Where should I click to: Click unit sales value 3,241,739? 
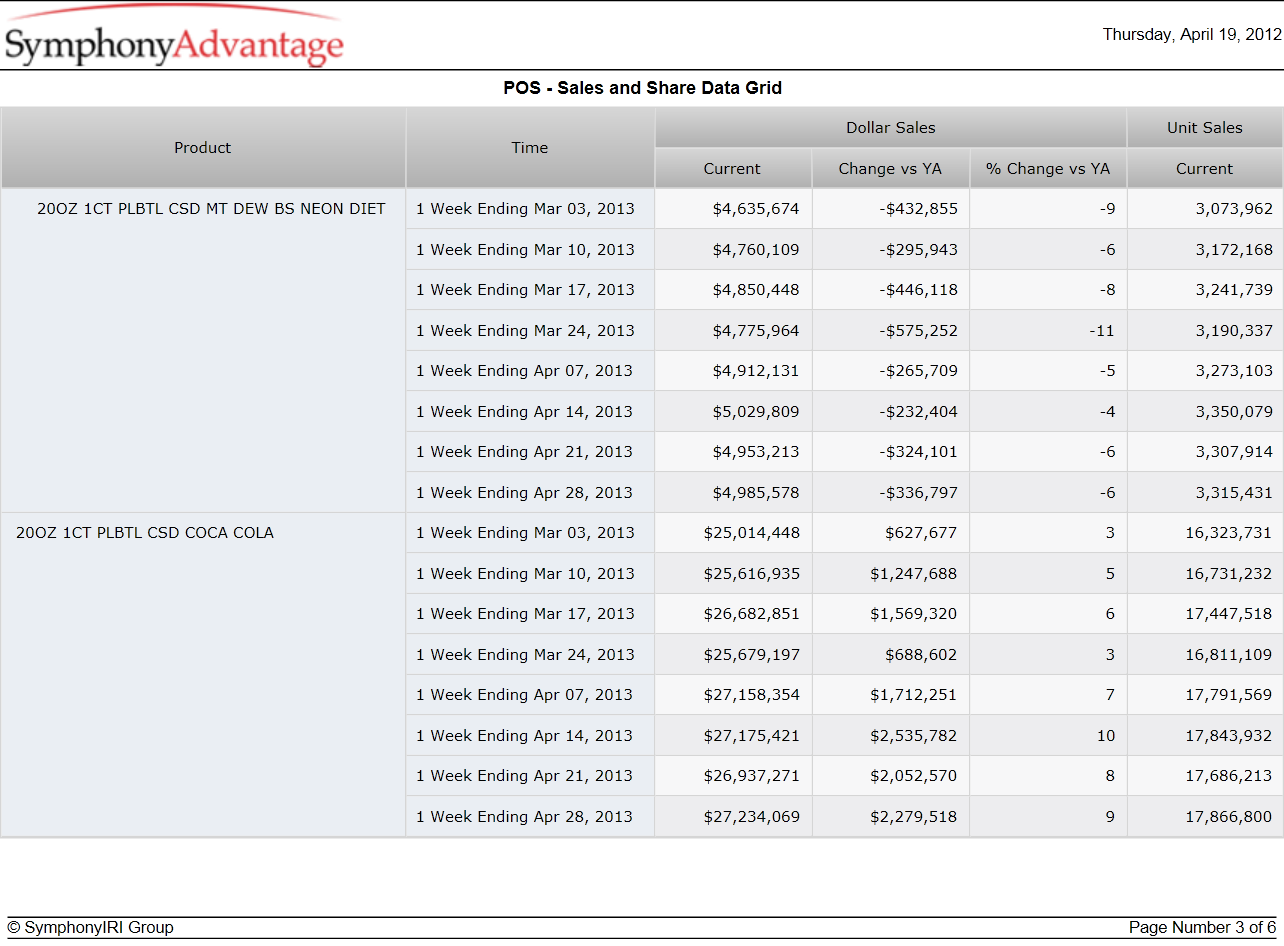click(1234, 290)
